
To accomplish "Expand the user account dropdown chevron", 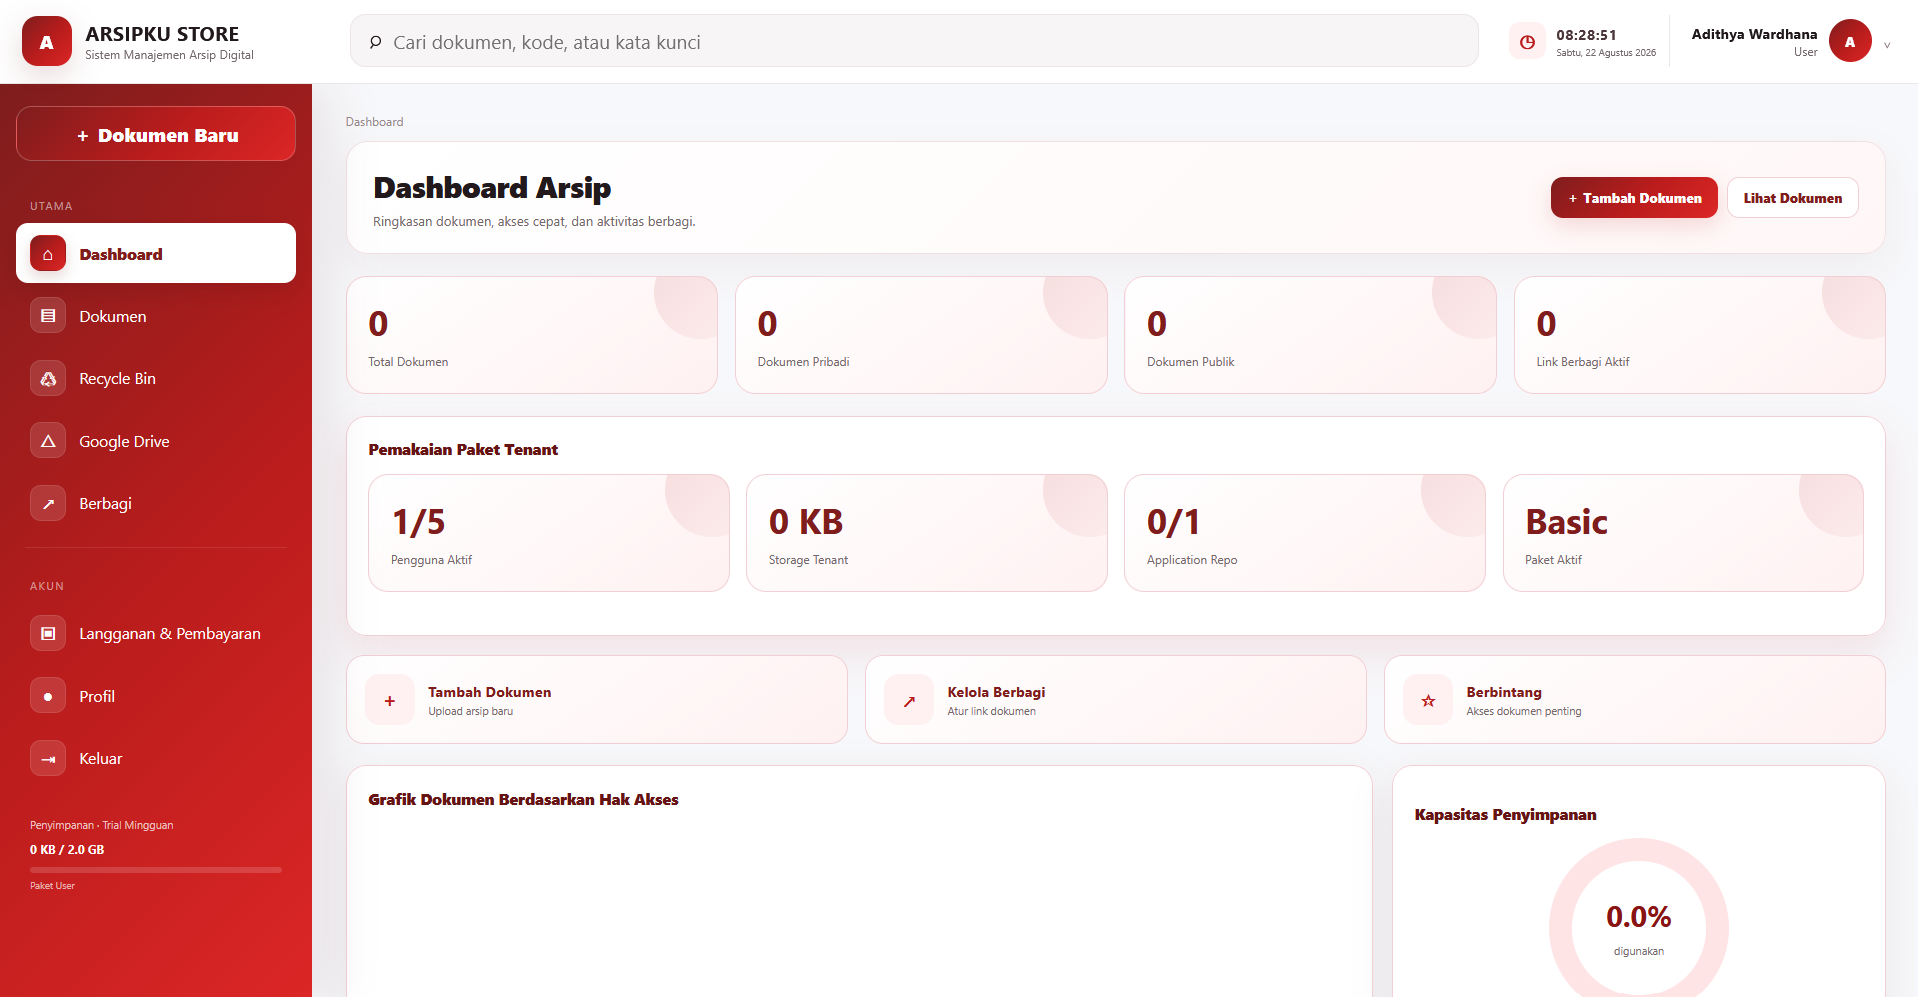I will click(1887, 44).
